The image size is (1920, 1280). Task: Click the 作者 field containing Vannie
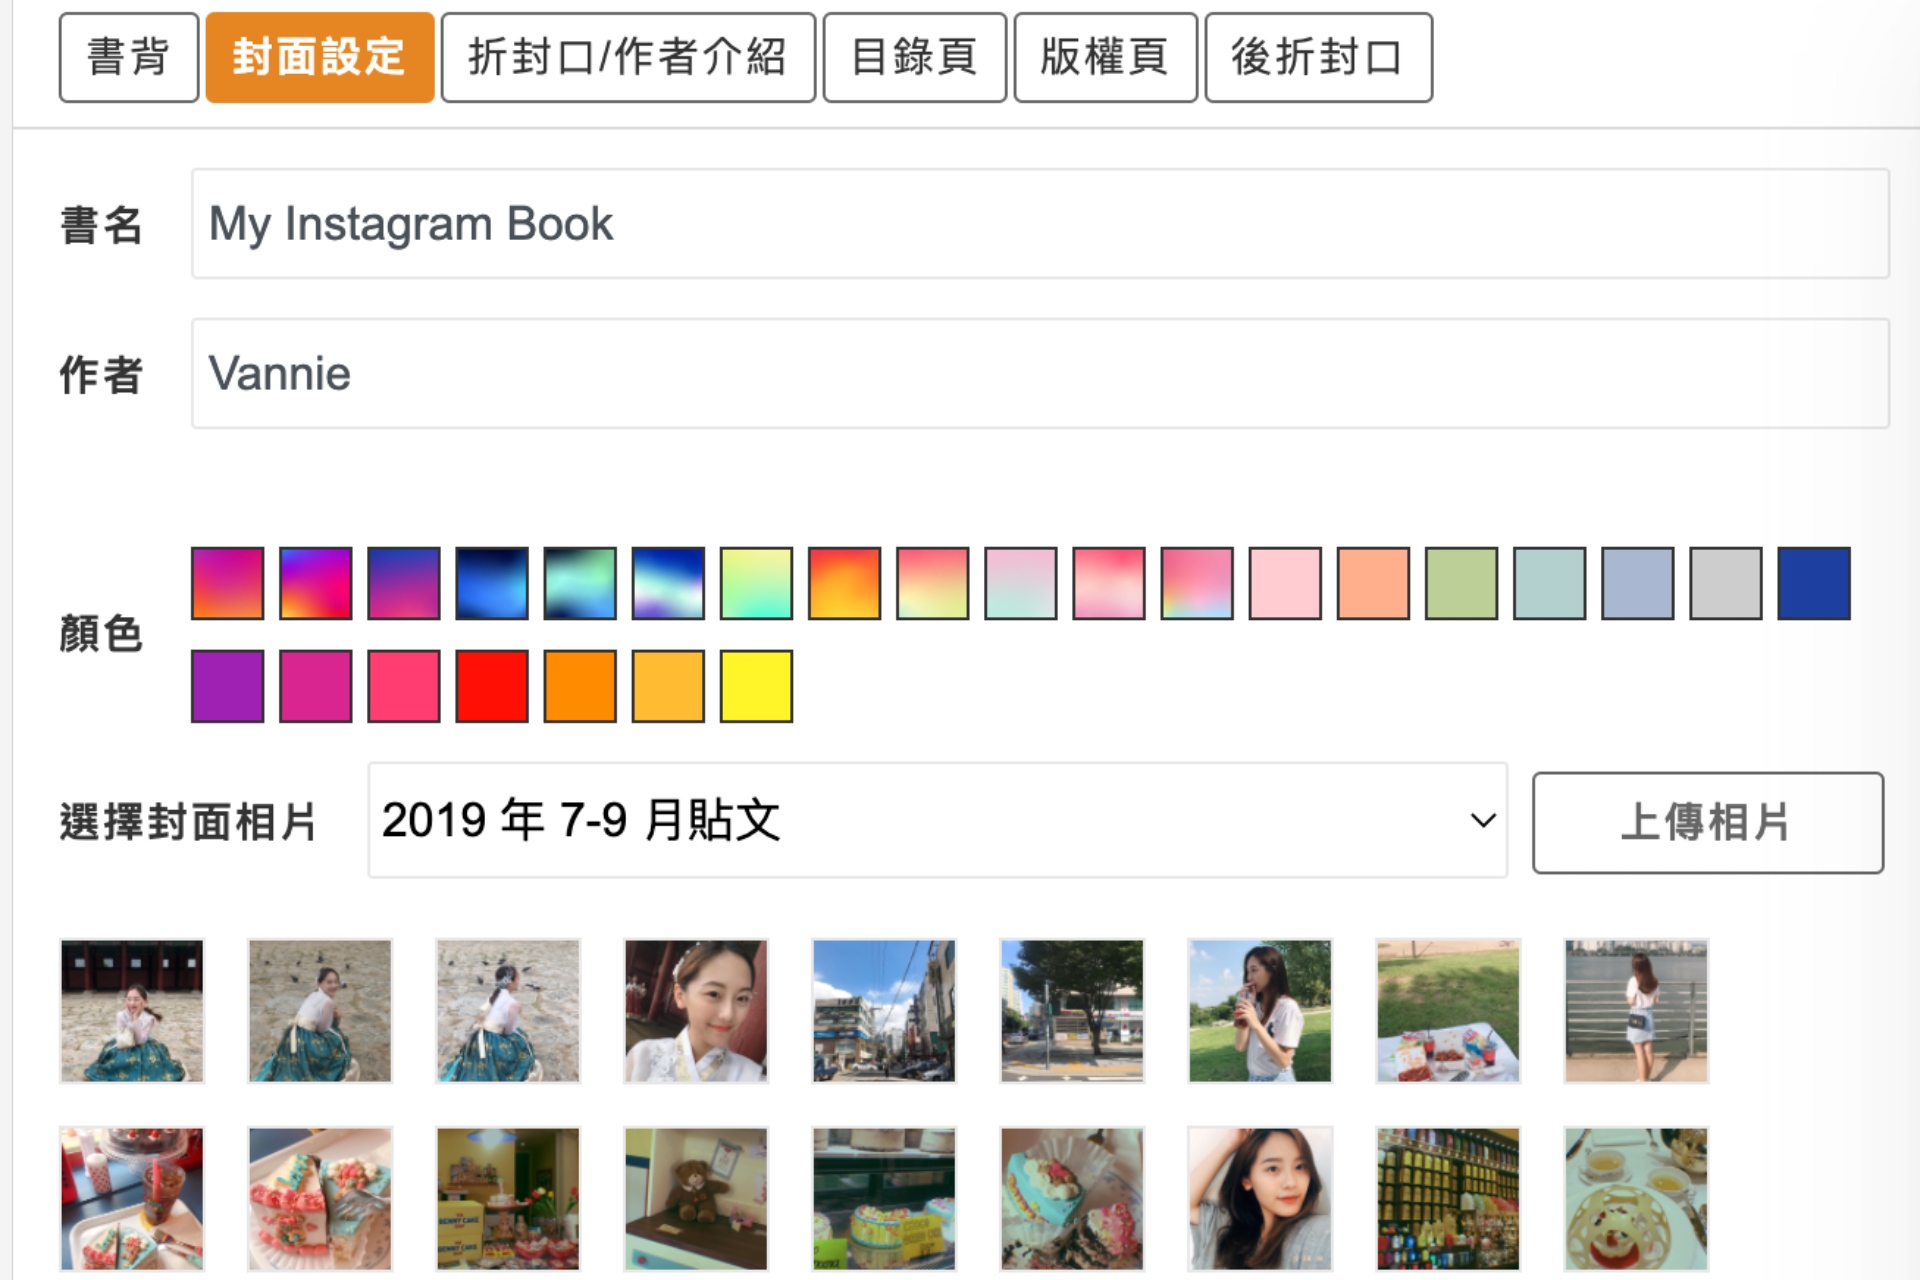[1040, 373]
